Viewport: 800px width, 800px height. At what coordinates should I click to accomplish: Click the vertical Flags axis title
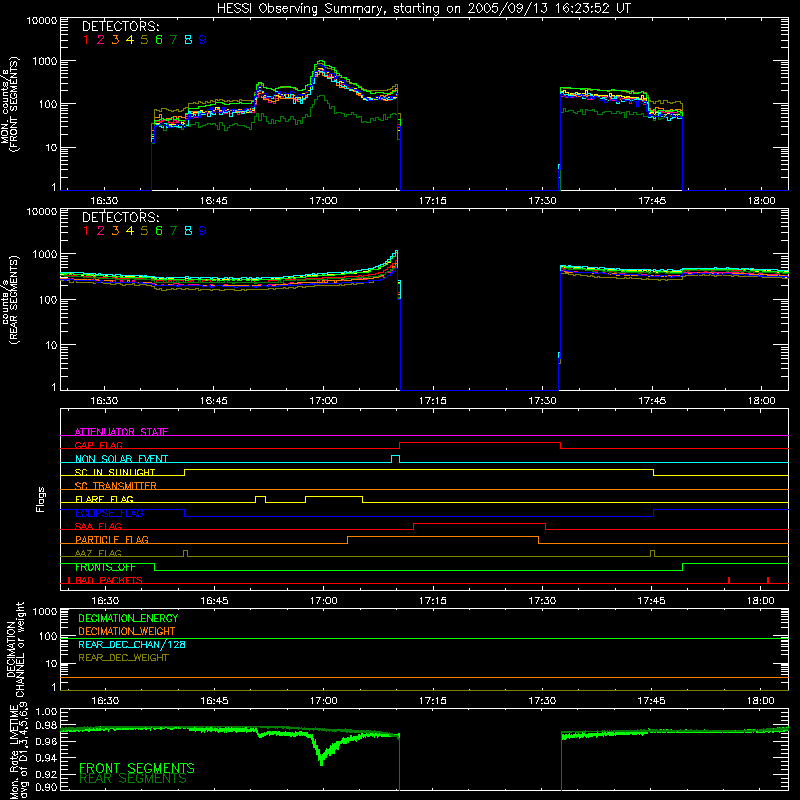pos(41,499)
